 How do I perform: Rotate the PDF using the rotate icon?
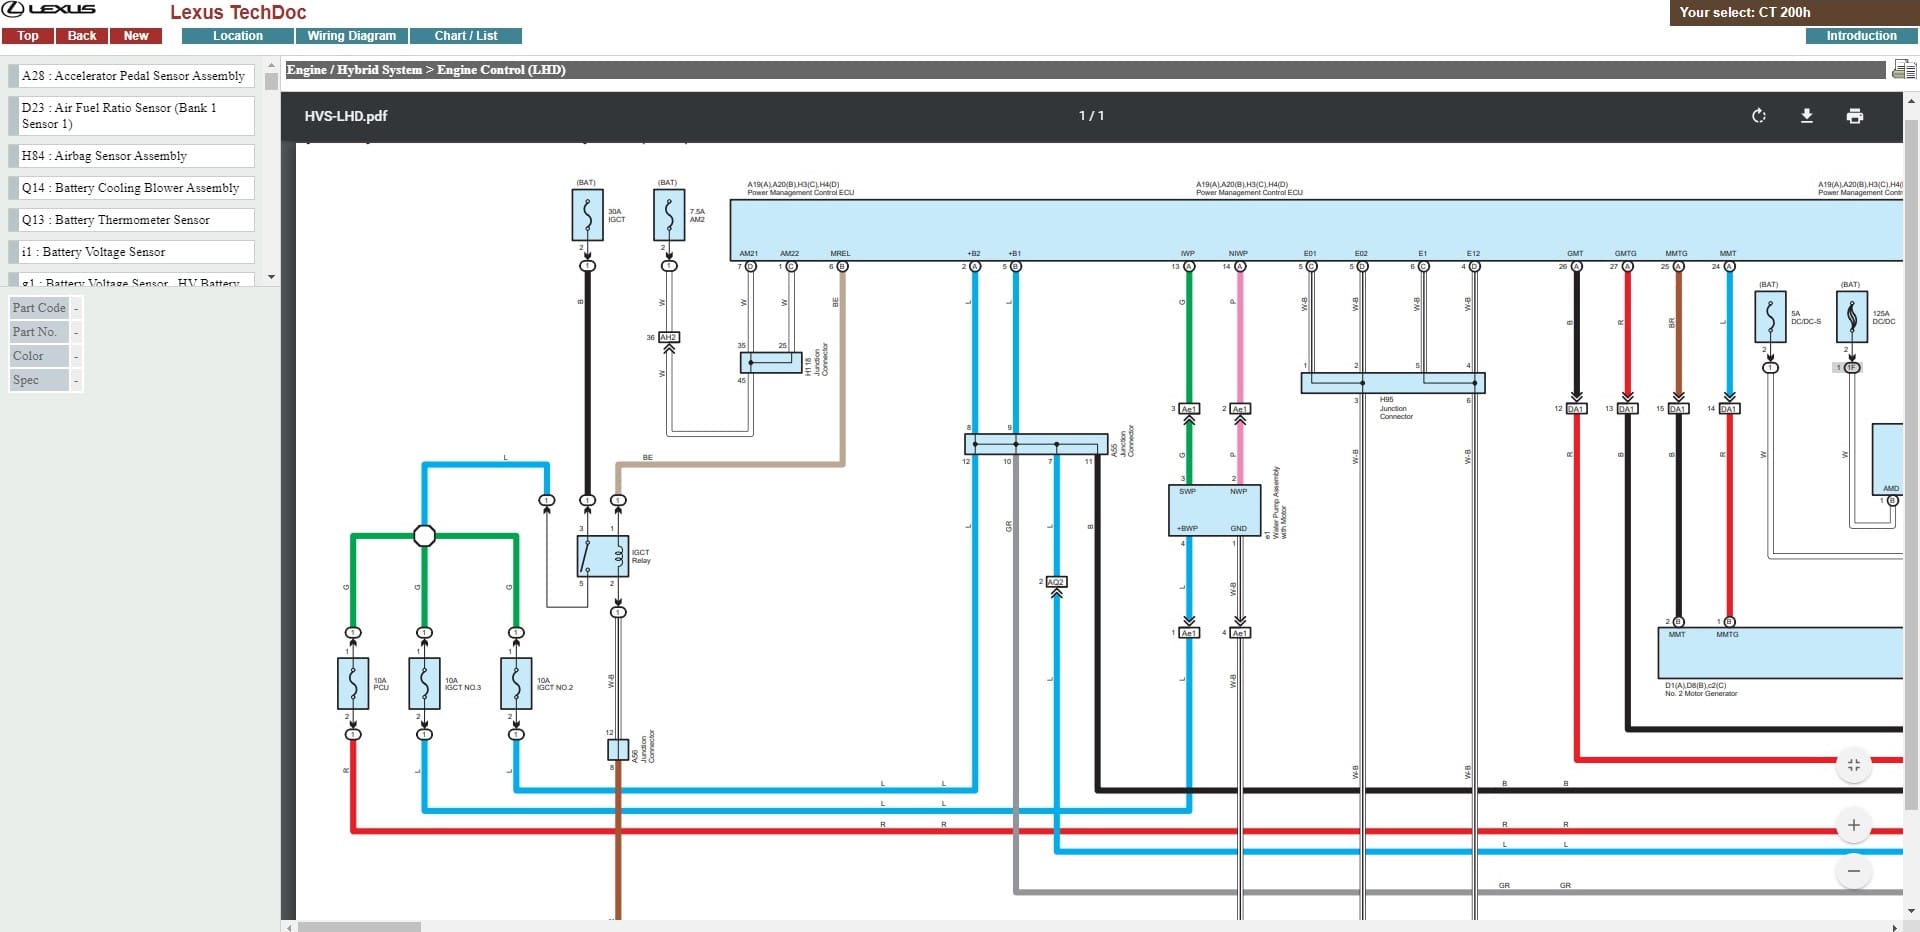[x=1759, y=116]
